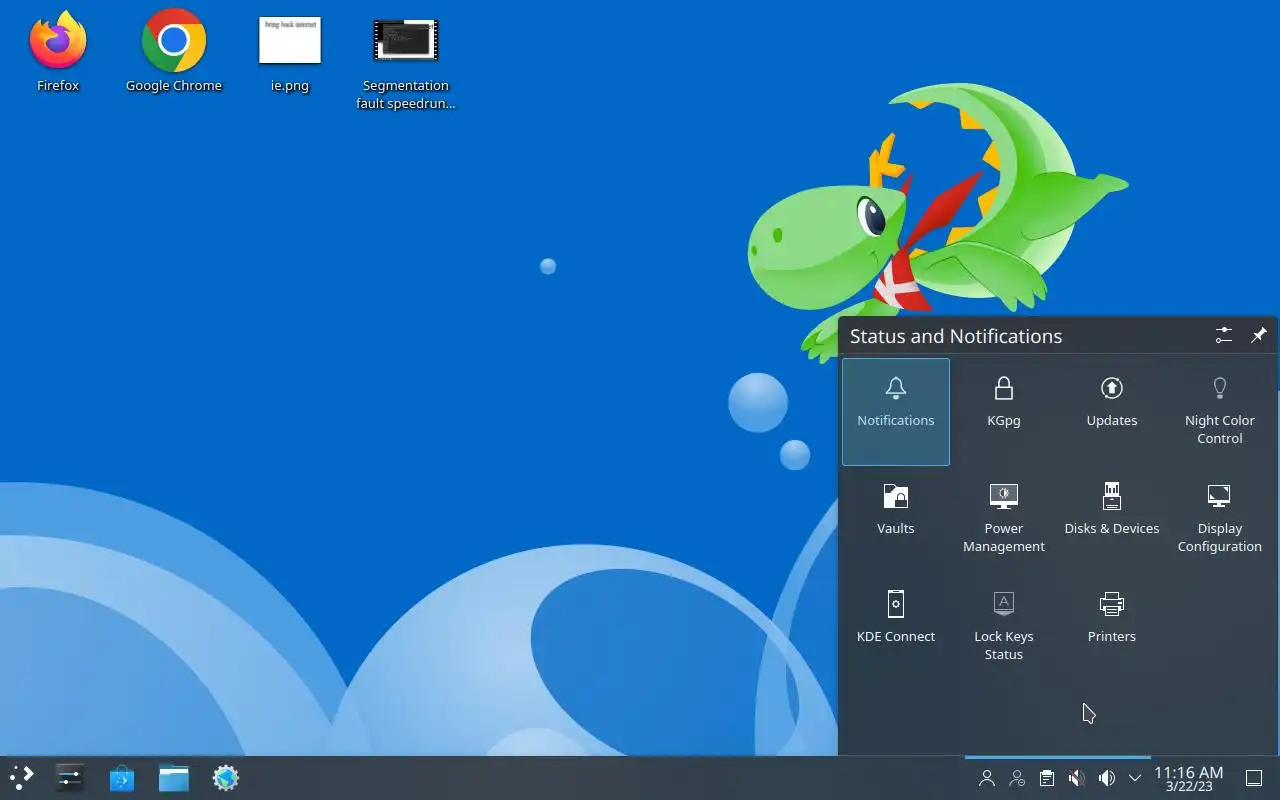Open the clipboard tray icon
Viewport: 1280px width, 800px height.
pos(1047,778)
